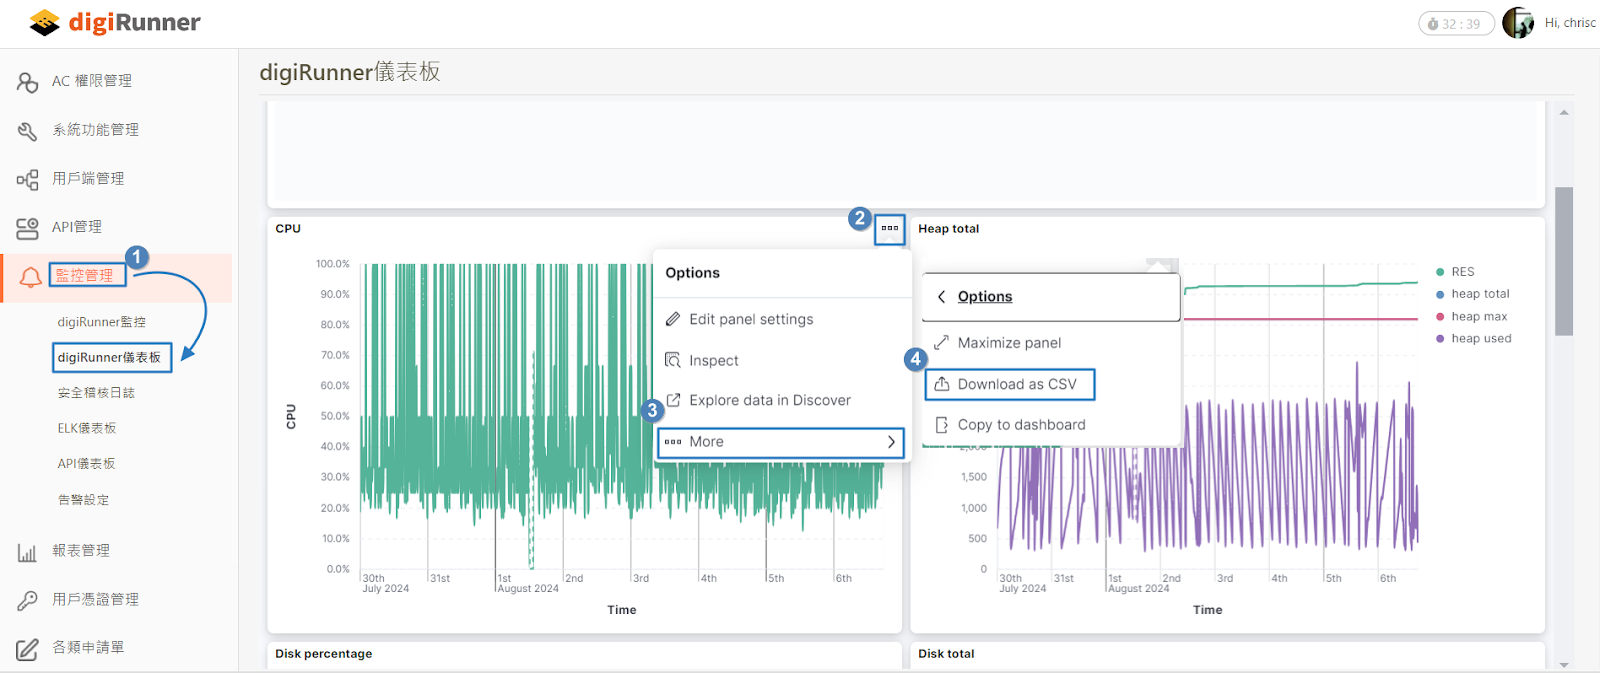
Task: Click the Heap total panel title
Action: coord(948,229)
